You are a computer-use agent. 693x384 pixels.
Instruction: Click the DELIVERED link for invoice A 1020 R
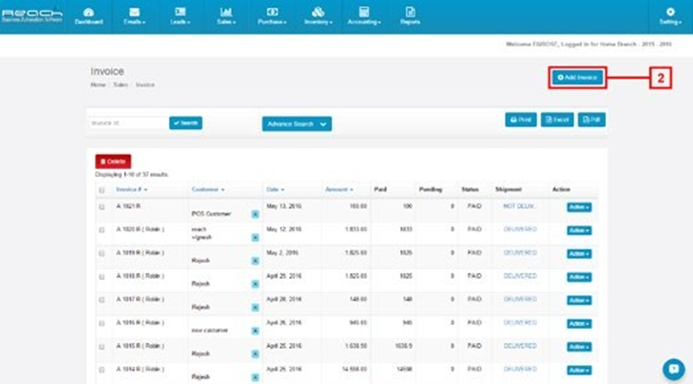coord(520,229)
